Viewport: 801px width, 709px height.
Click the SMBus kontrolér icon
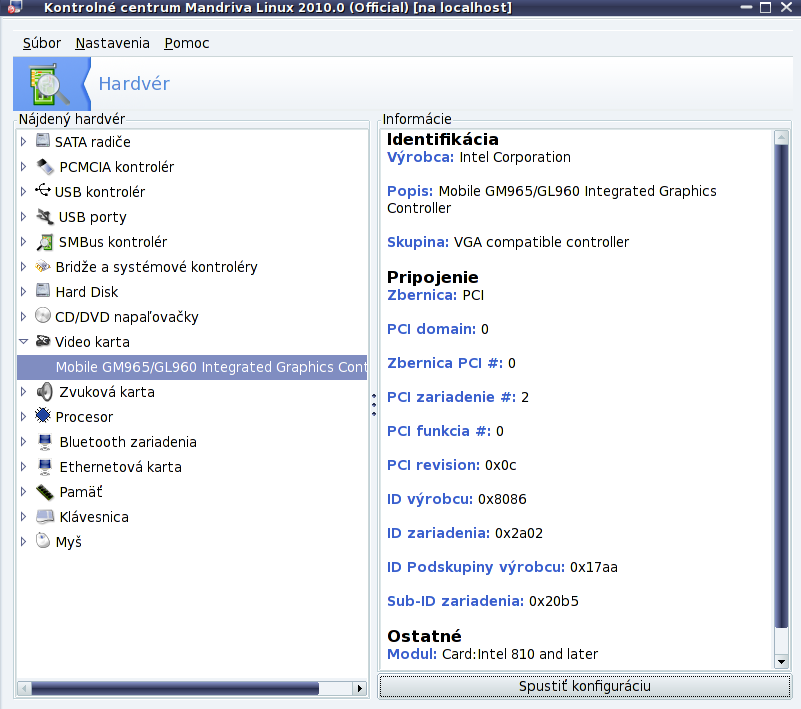coord(45,242)
